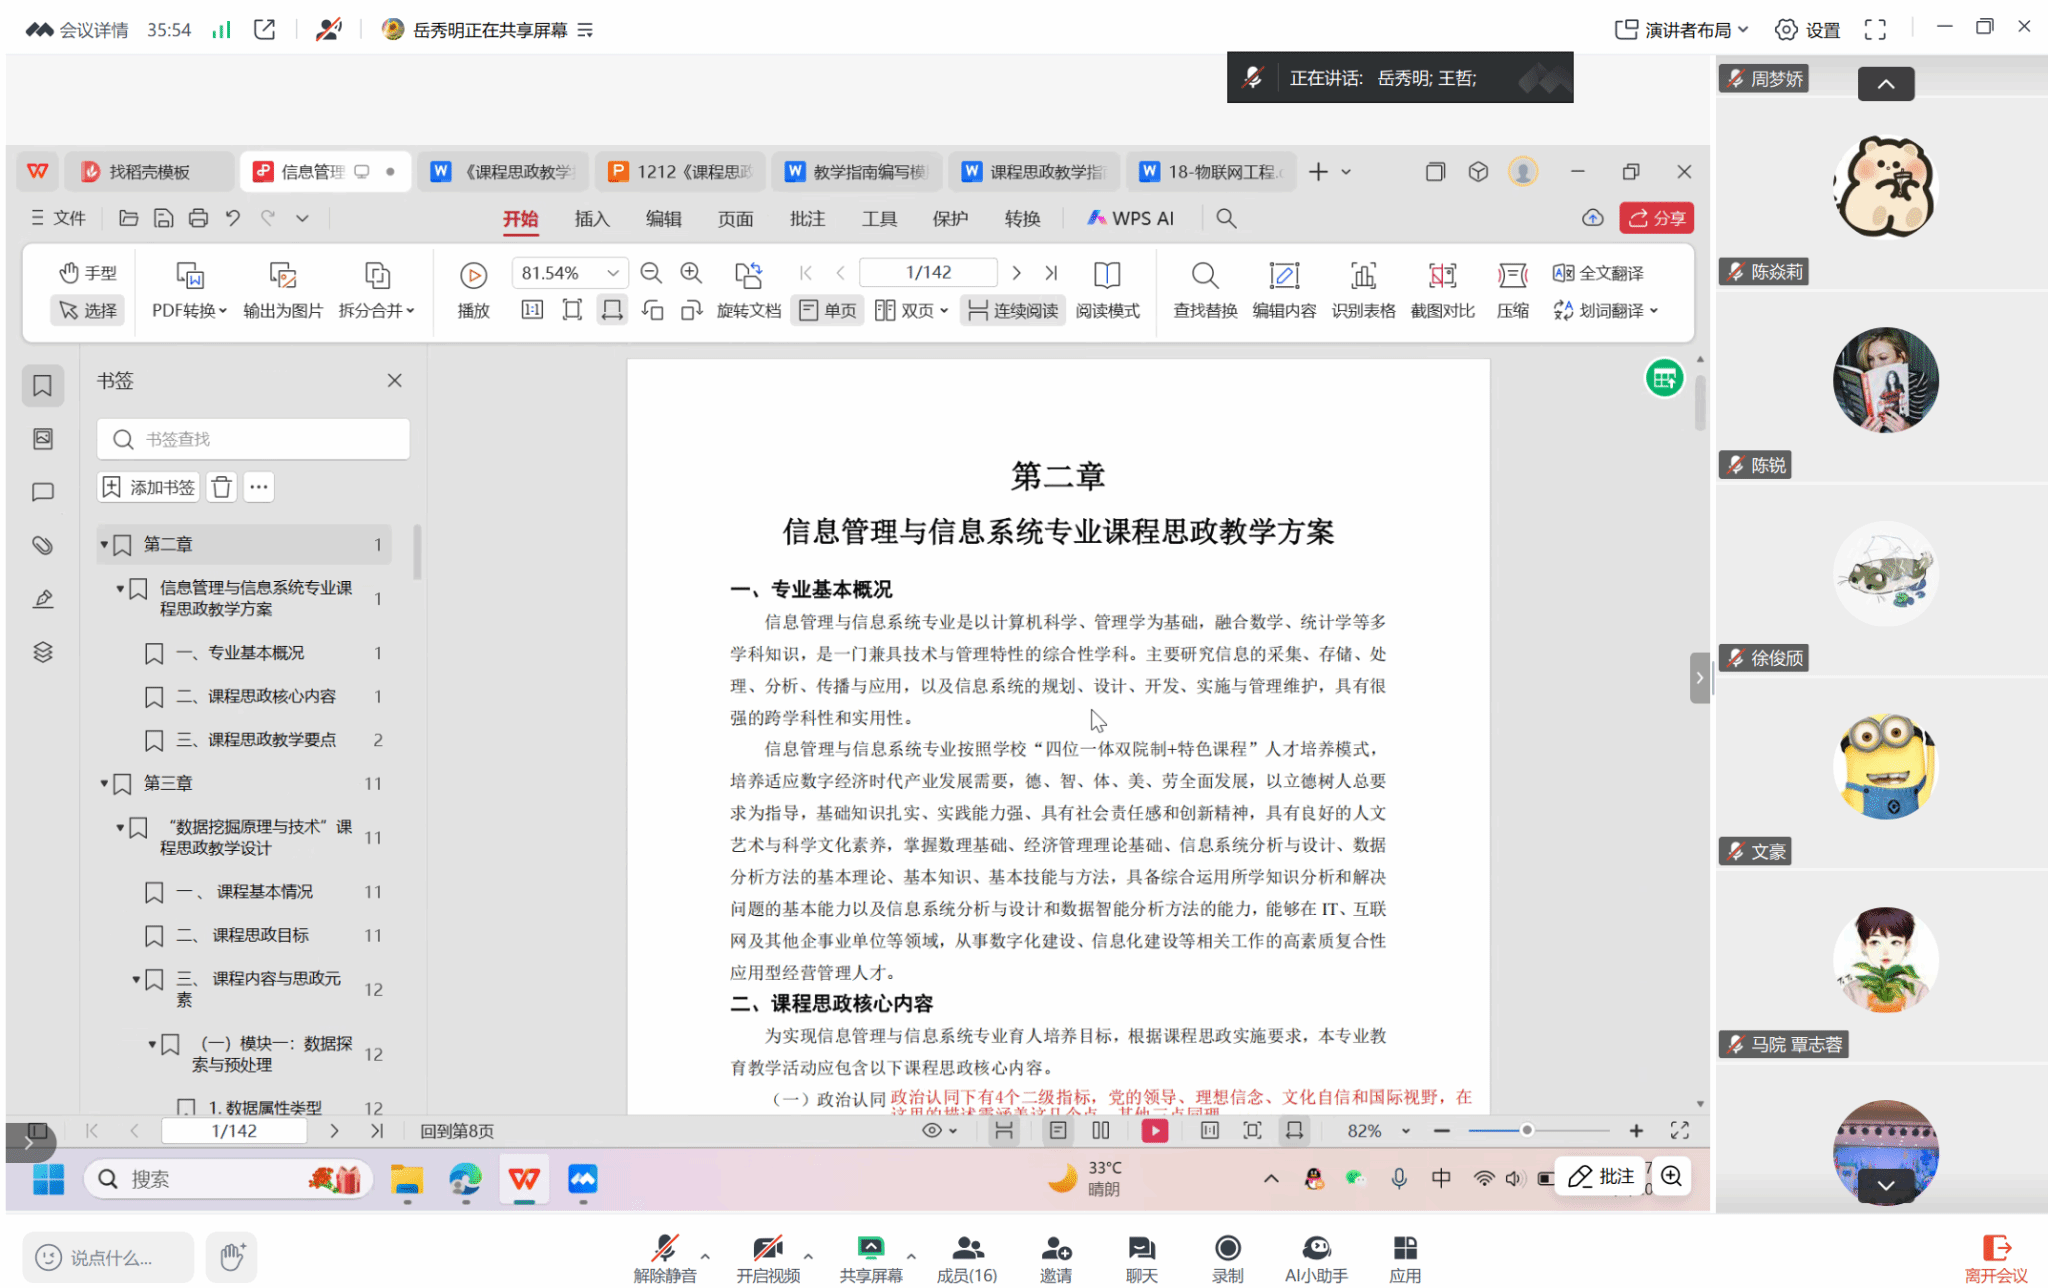Click the PDF转换 convert icon
The width and height of the screenshot is (2048, 1288).
[x=189, y=276]
